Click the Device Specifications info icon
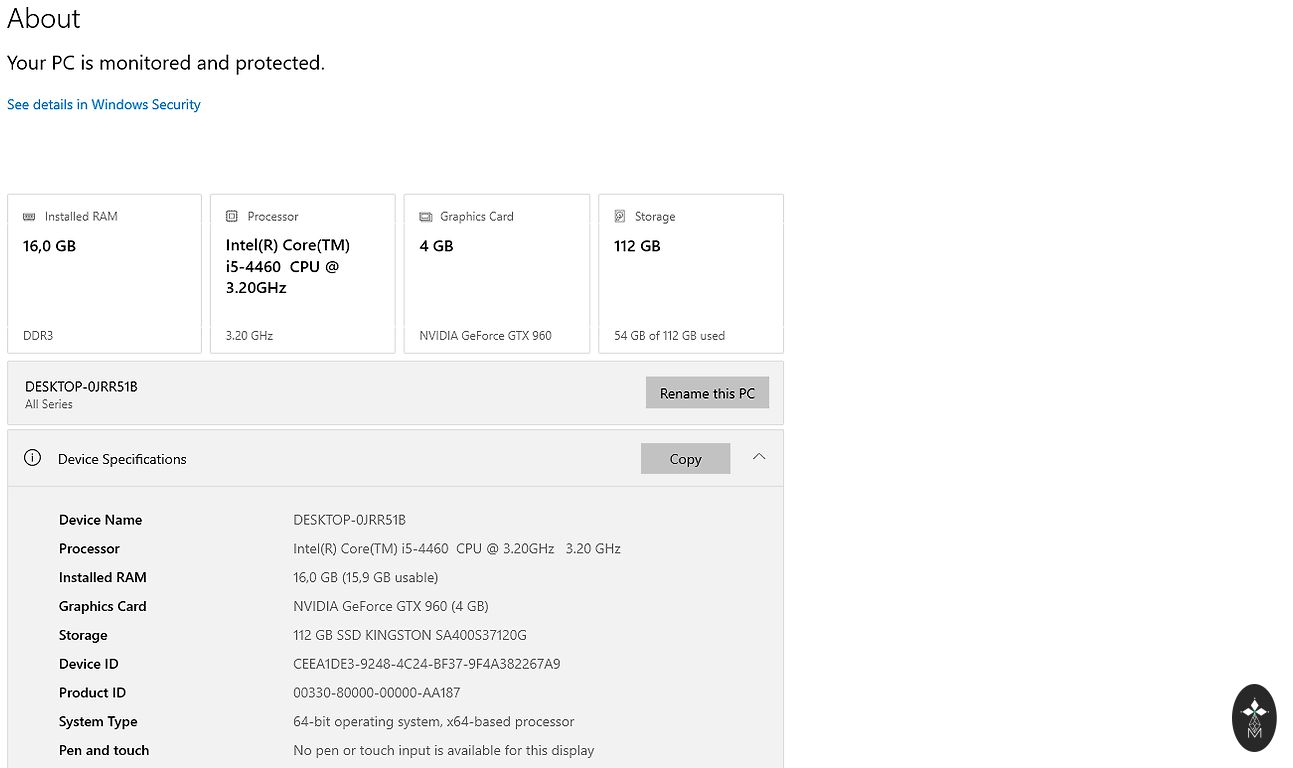1293x768 pixels. click(x=33, y=458)
